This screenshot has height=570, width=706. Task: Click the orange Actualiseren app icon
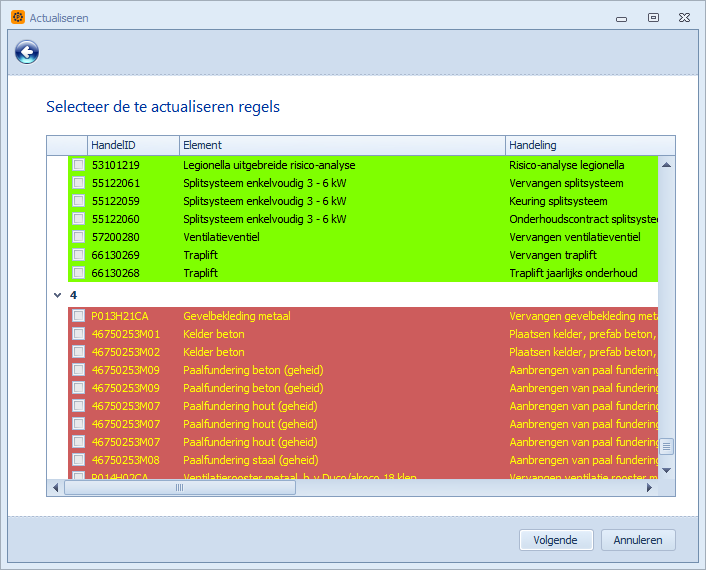[x=18, y=18]
